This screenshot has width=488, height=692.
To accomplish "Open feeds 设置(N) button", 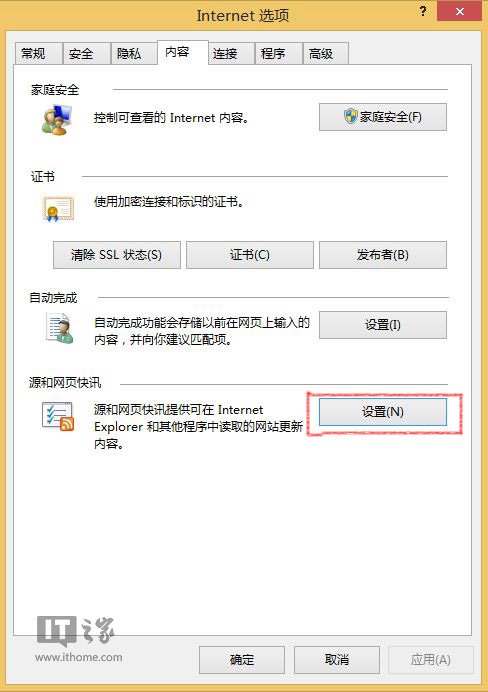I will (x=383, y=412).
